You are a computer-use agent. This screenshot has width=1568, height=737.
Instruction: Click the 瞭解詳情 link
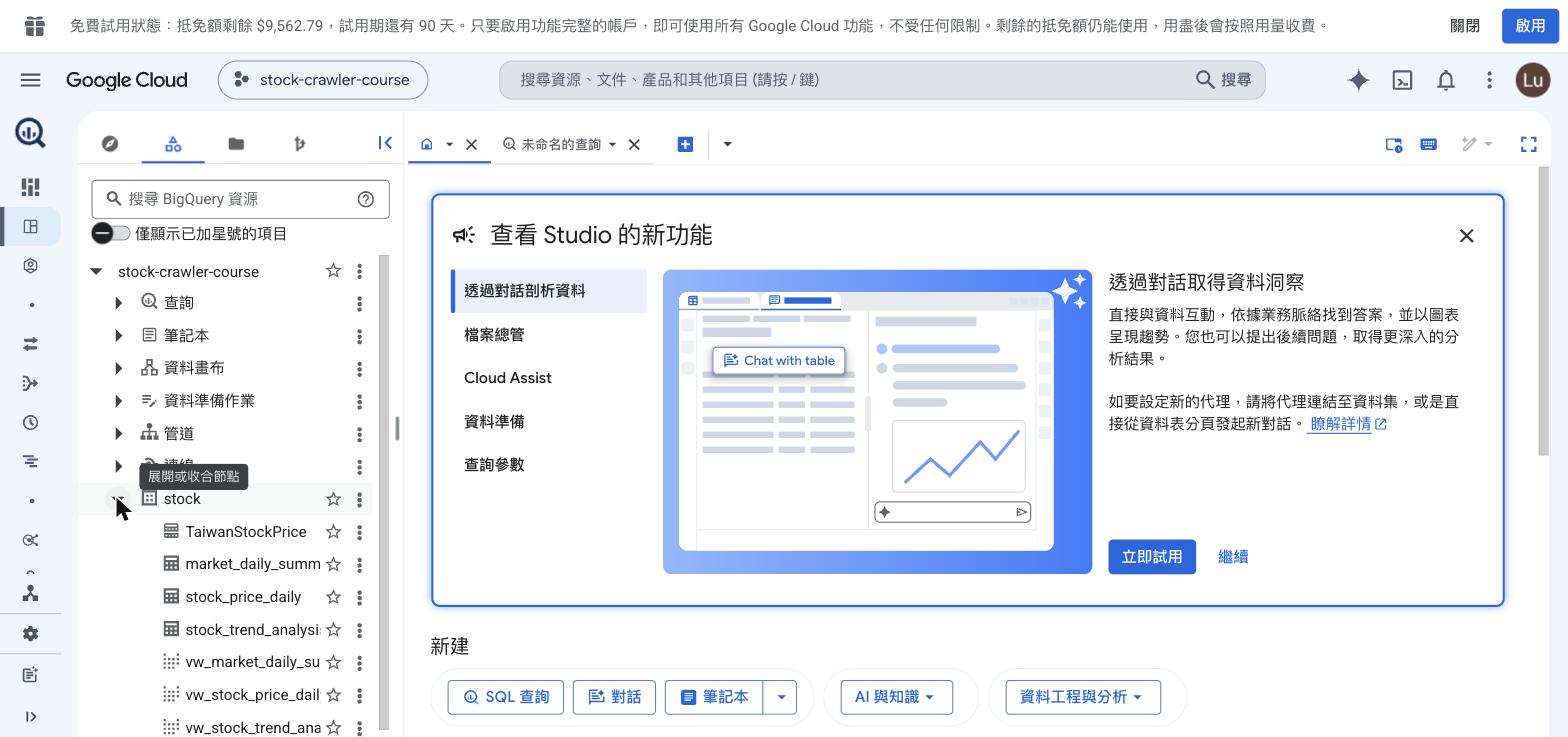pyautogui.click(x=1347, y=424)
